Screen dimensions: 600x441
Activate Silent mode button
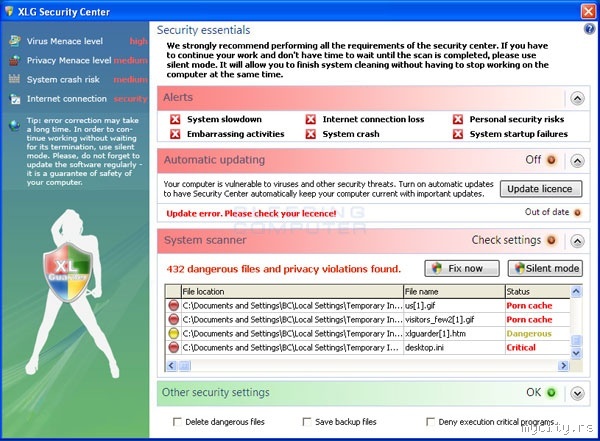(545, 268)
